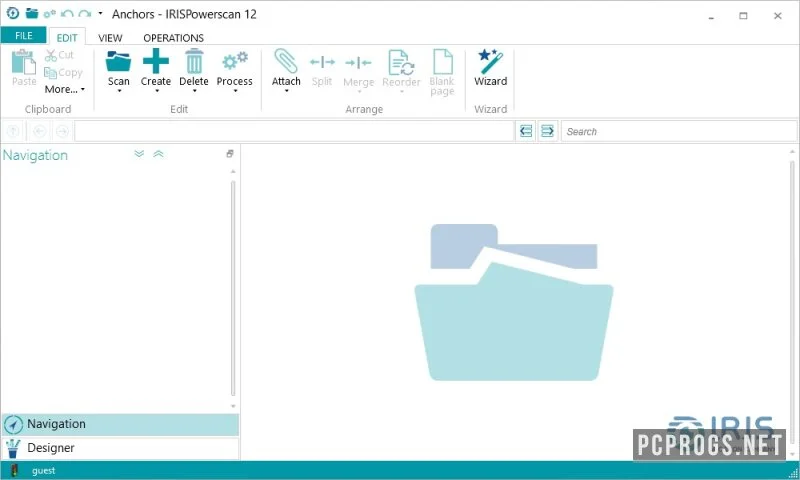This screenshot has height=480, width=800.
Task: Switch to the VIEW tab
Action: point(110,38)
